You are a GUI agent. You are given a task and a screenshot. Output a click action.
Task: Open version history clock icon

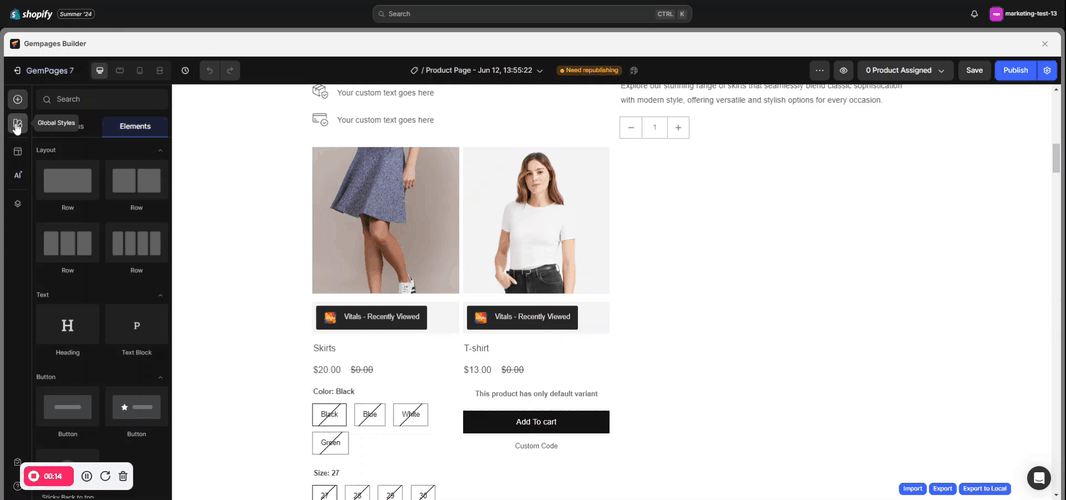(185, 71)
